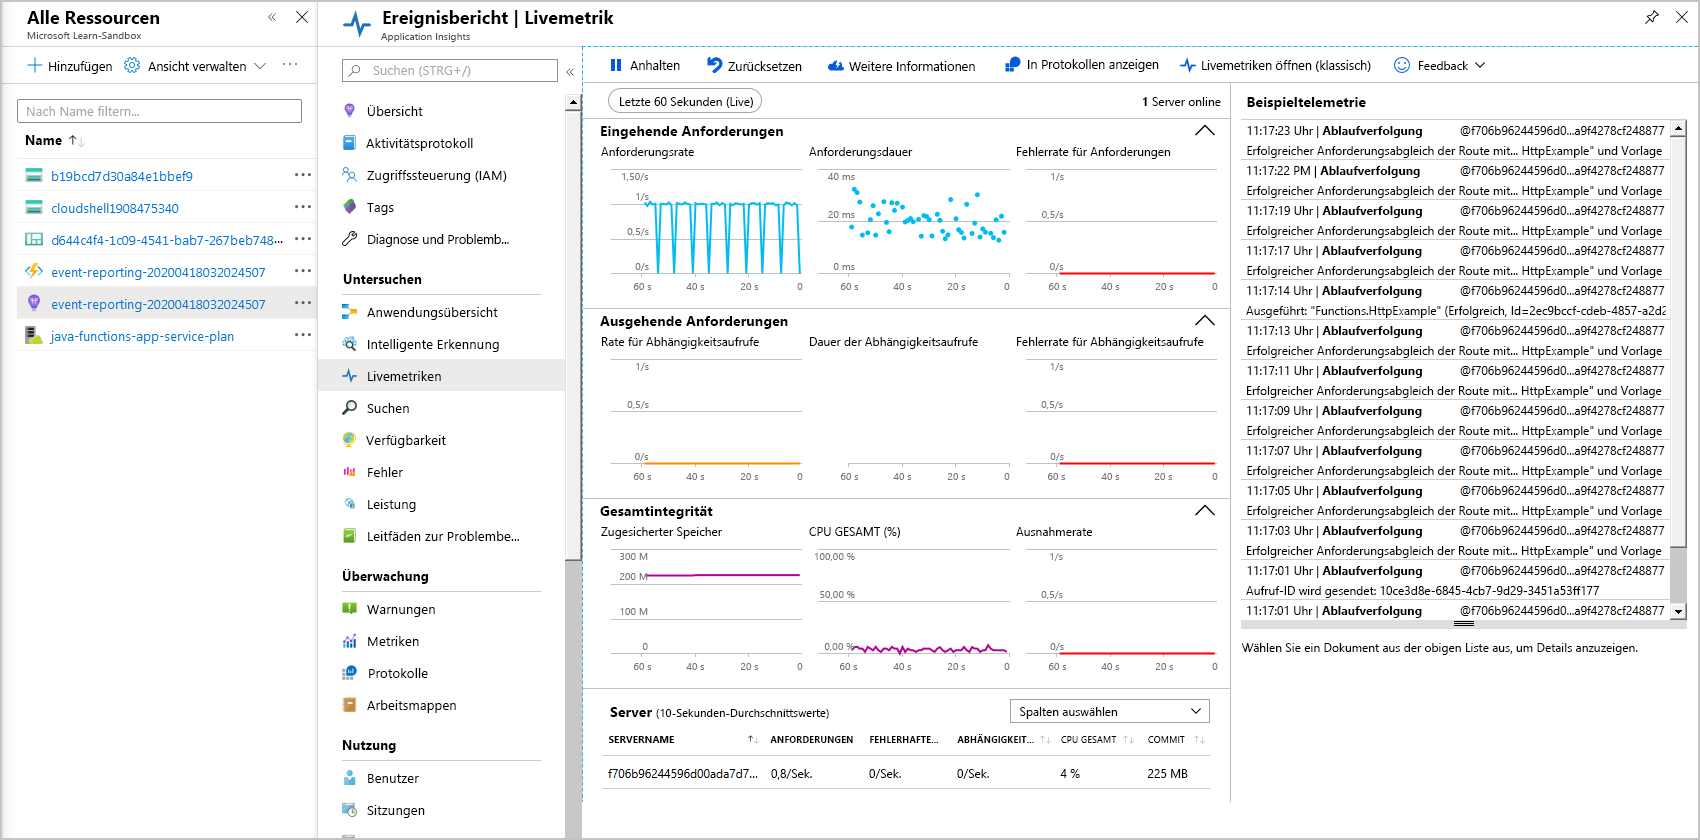Viewport: 1700px width, 840px height.
Task: Pause live metrics with Anhalten
Action: (x=645, y=66)
